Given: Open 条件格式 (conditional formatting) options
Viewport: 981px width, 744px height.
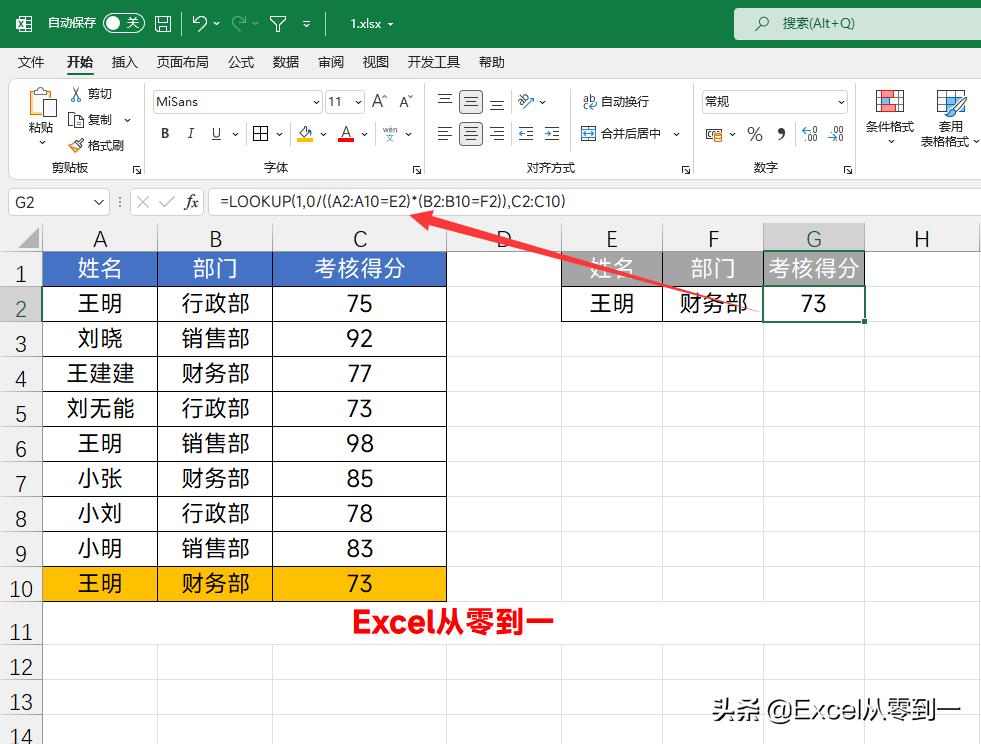Looking at the screenshot, I should tap(889, 115).
